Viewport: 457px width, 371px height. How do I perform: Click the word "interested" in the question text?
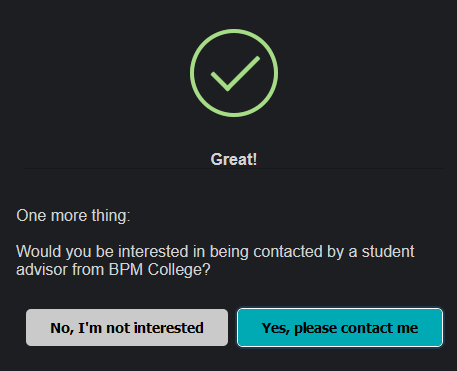pos(155,251)
